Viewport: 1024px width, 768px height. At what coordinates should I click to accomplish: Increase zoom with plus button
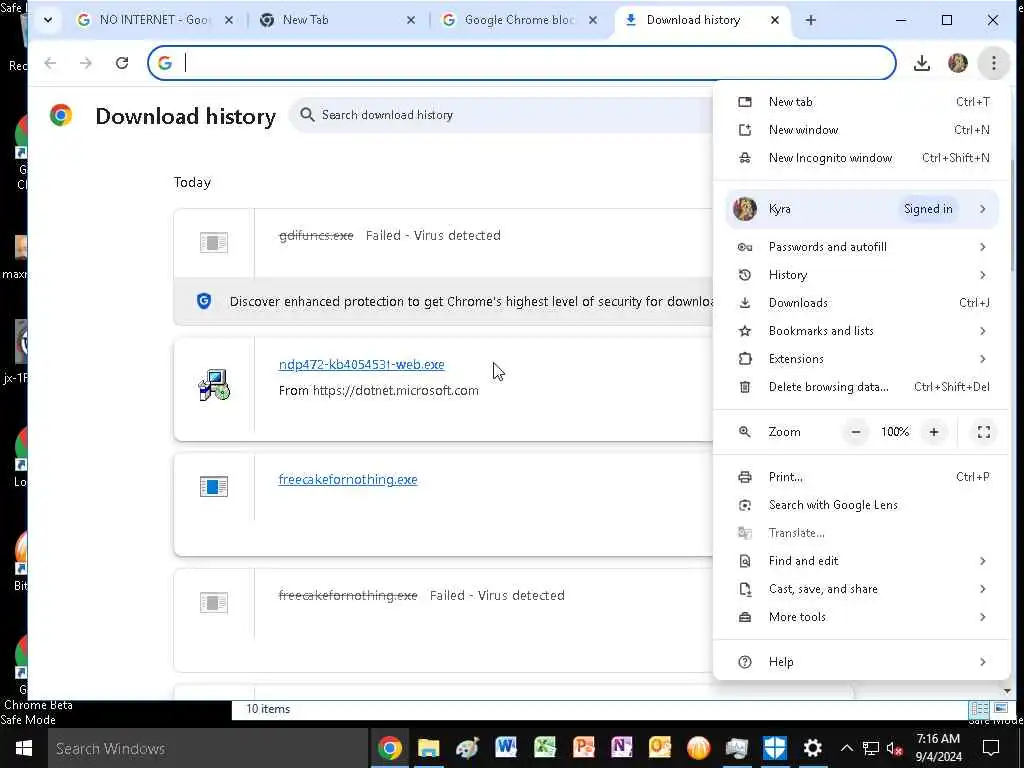934,432
